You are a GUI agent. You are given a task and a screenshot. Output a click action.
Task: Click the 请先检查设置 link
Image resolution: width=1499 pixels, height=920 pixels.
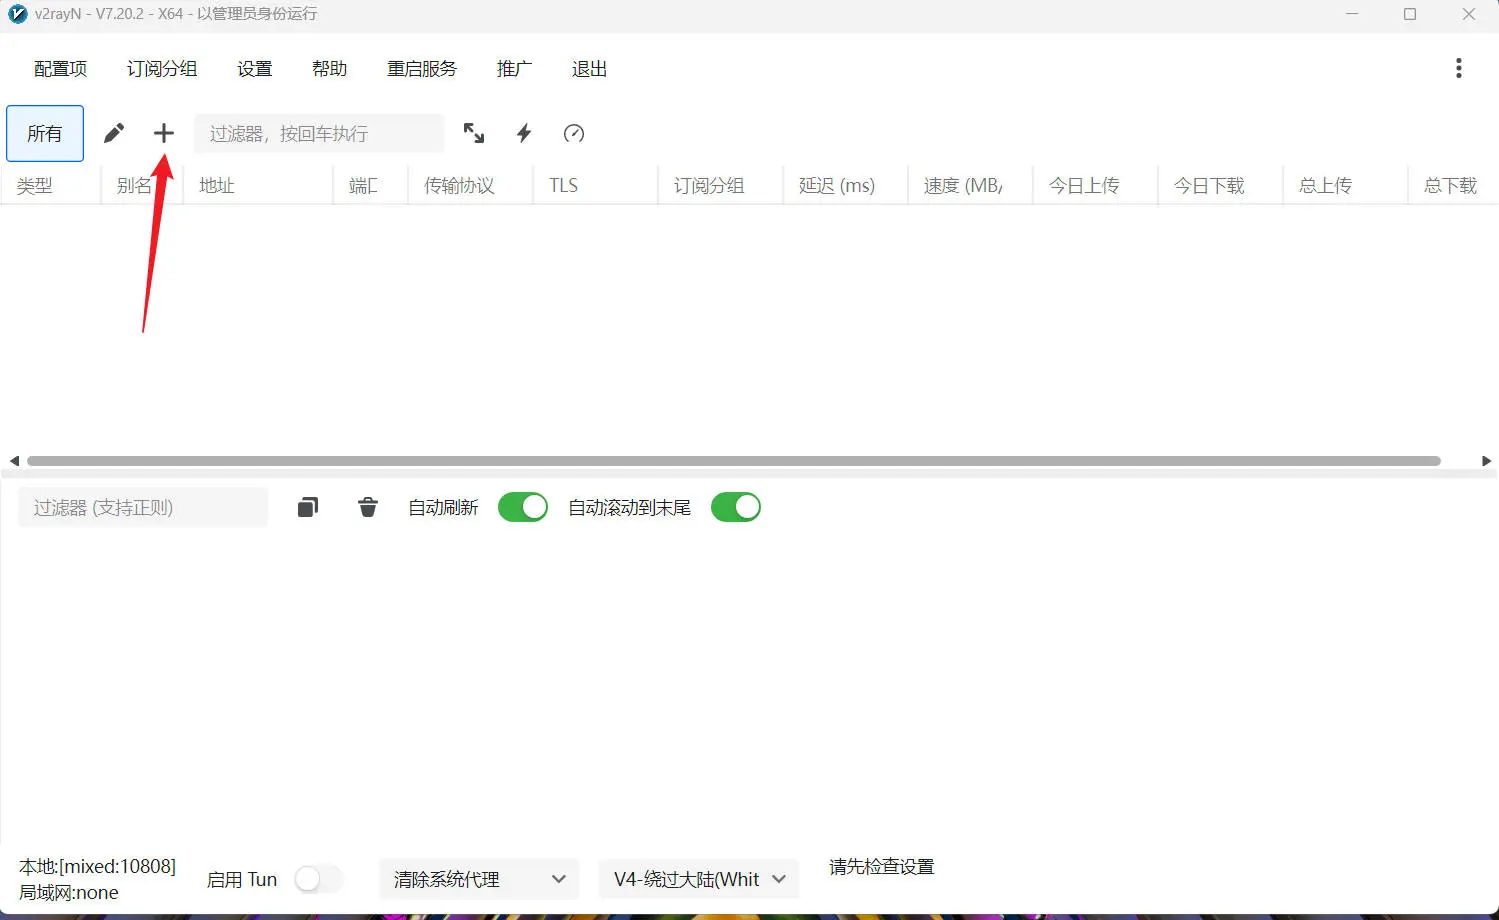pyautogui.click(x=881, y=867)
